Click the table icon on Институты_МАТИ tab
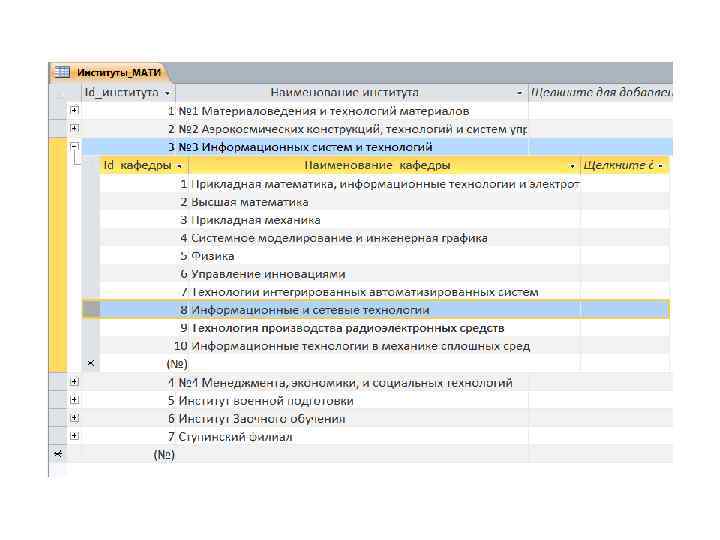 click(62, 72)
